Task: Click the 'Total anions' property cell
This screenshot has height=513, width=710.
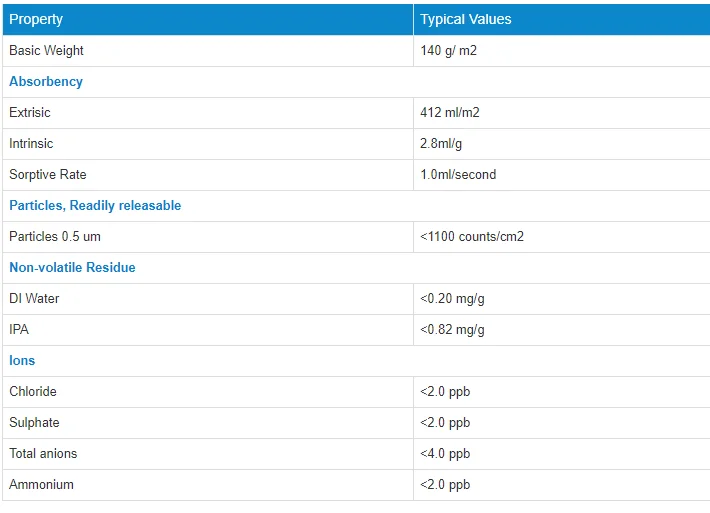Action: tap(208, 454)
